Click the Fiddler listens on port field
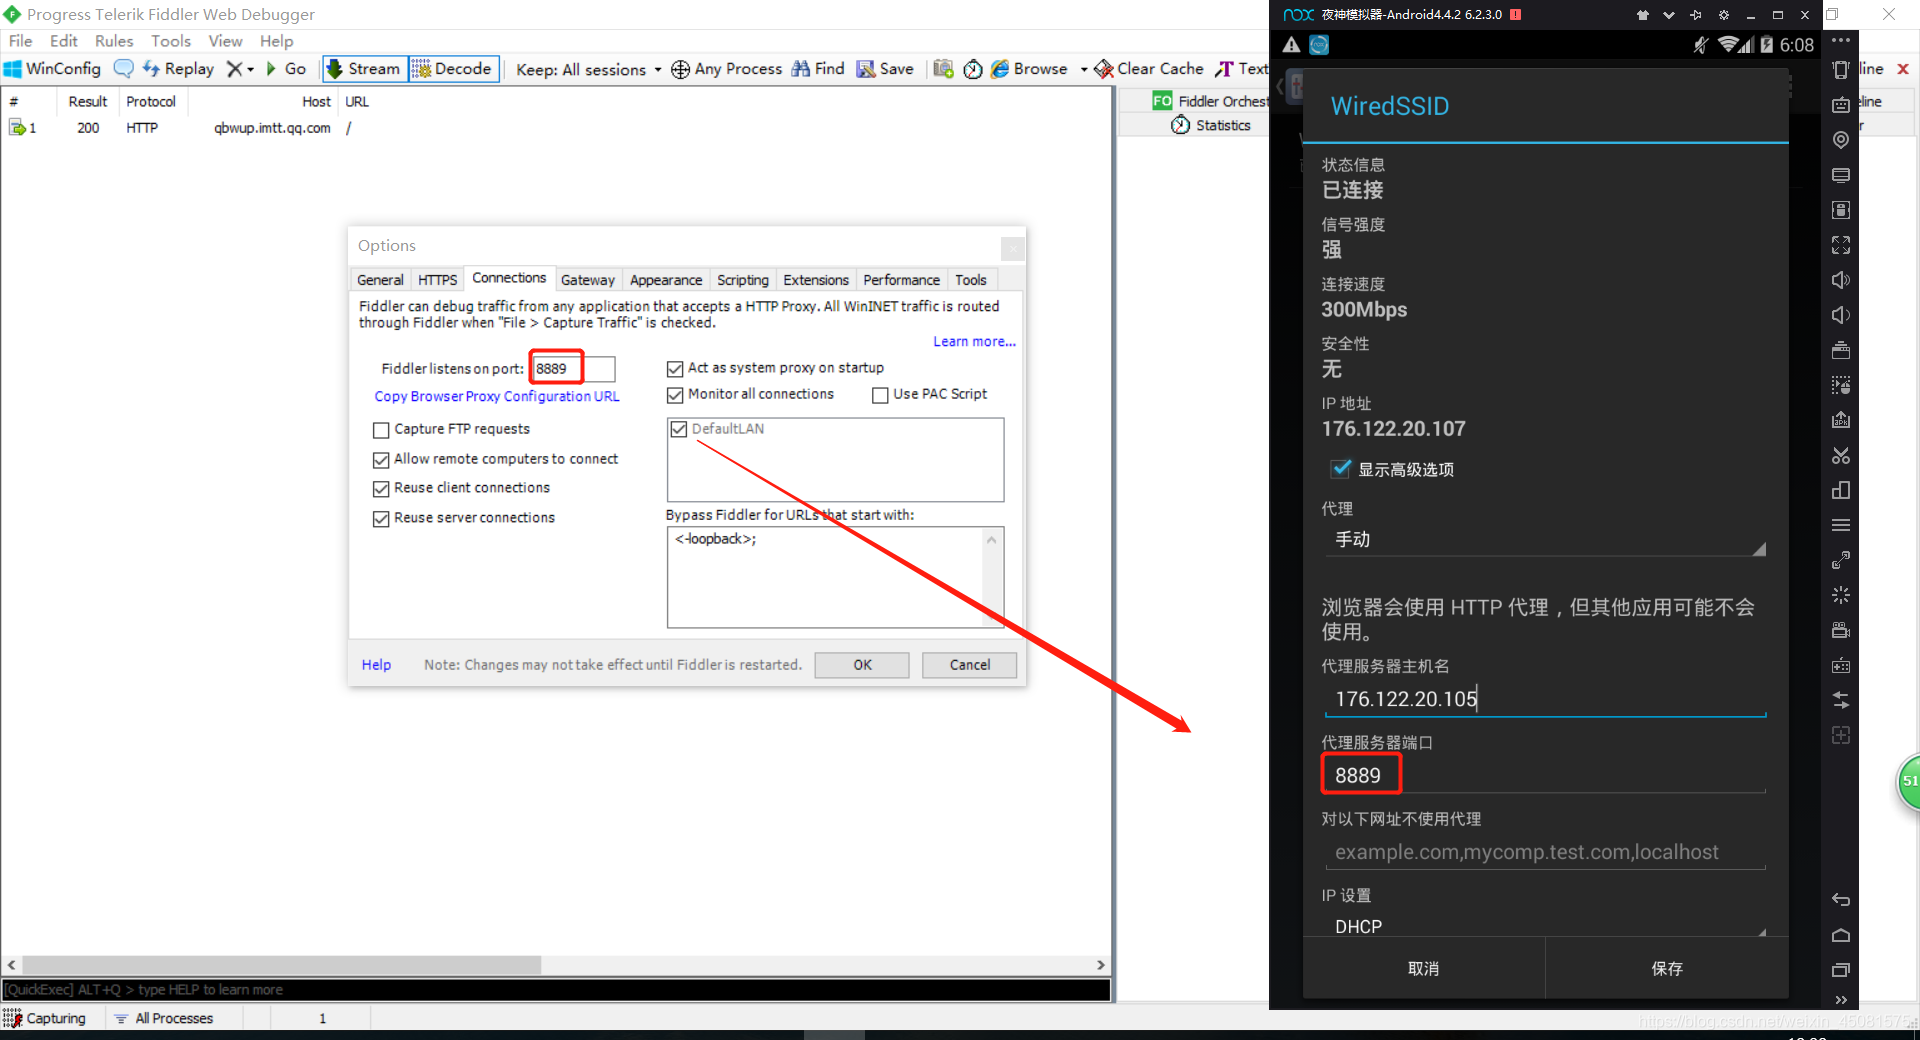The image size is (1920, 1040). [x=573, y=369]
